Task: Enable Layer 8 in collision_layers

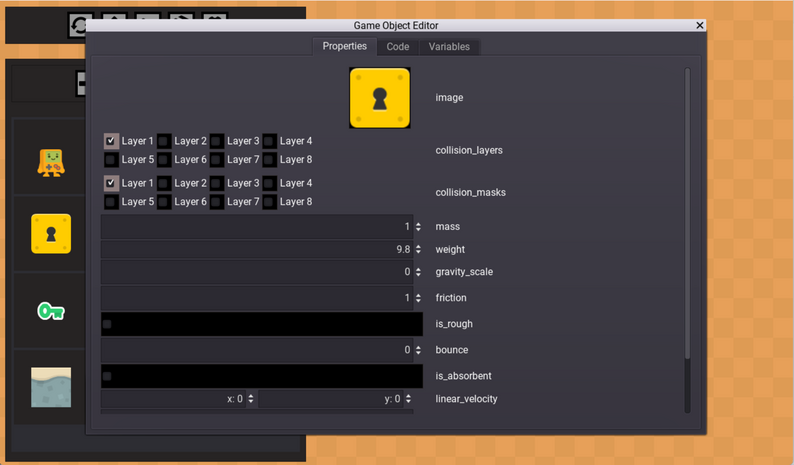Action: click(269, 160)
